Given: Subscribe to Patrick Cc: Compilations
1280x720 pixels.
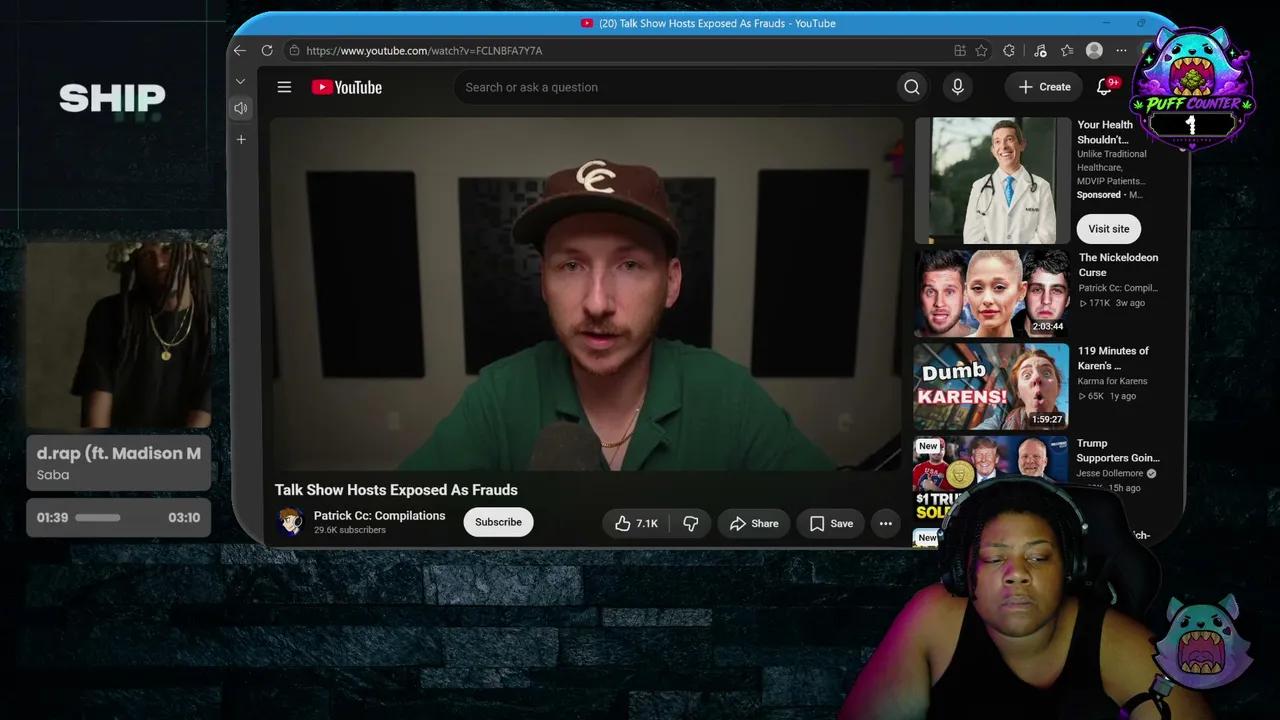Looking at the screenshot, I should click(498, 522).
